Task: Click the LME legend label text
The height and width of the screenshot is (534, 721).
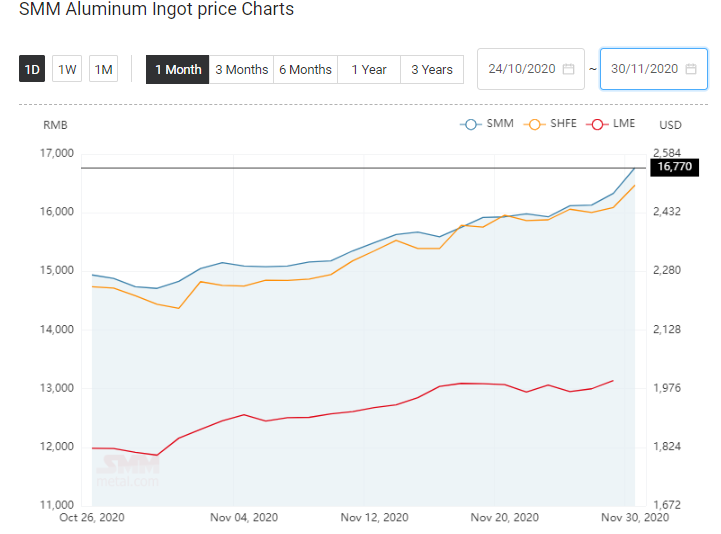Action: point(624,123)
